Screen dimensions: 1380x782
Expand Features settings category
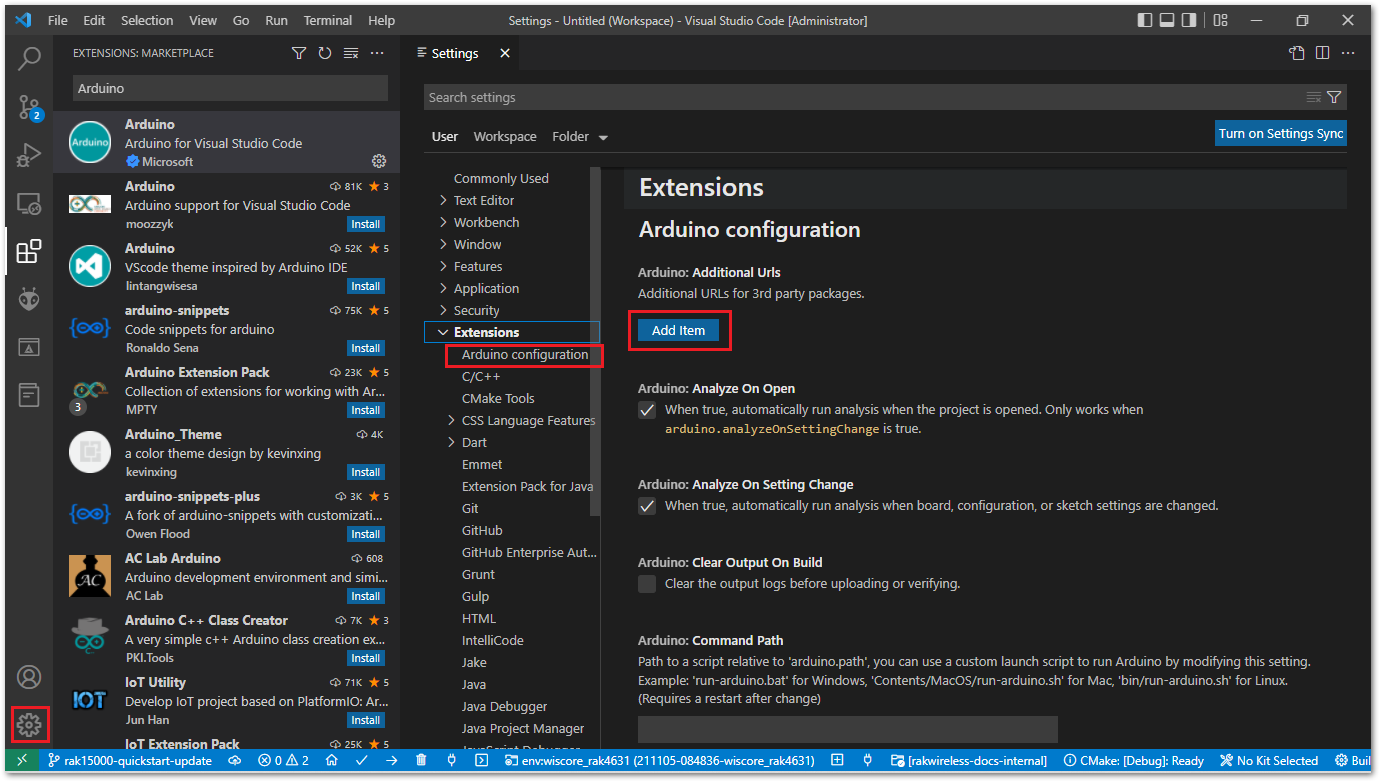click(443, 266)
